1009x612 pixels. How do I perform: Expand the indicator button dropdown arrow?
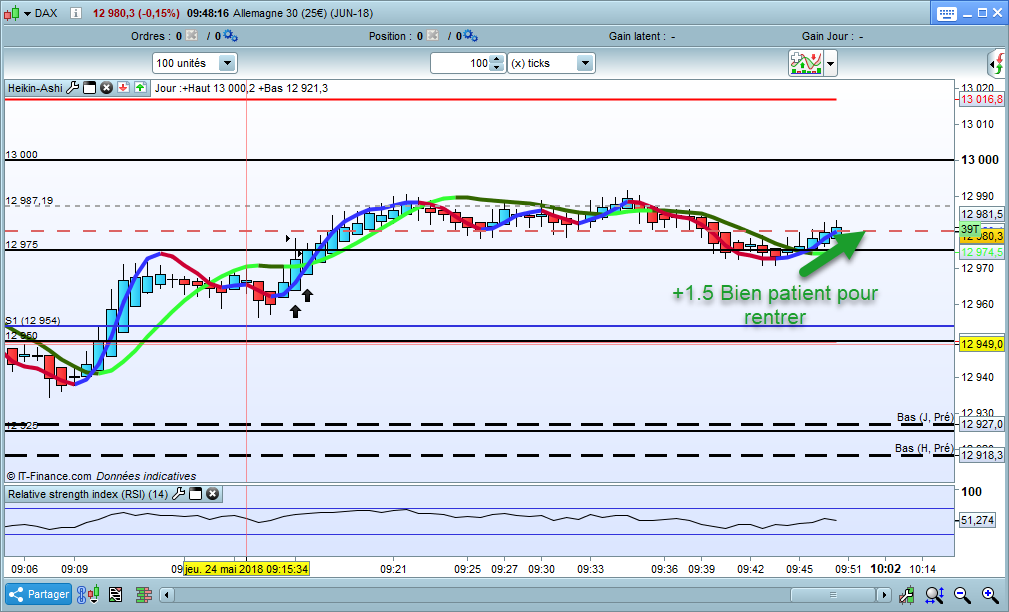830,64
